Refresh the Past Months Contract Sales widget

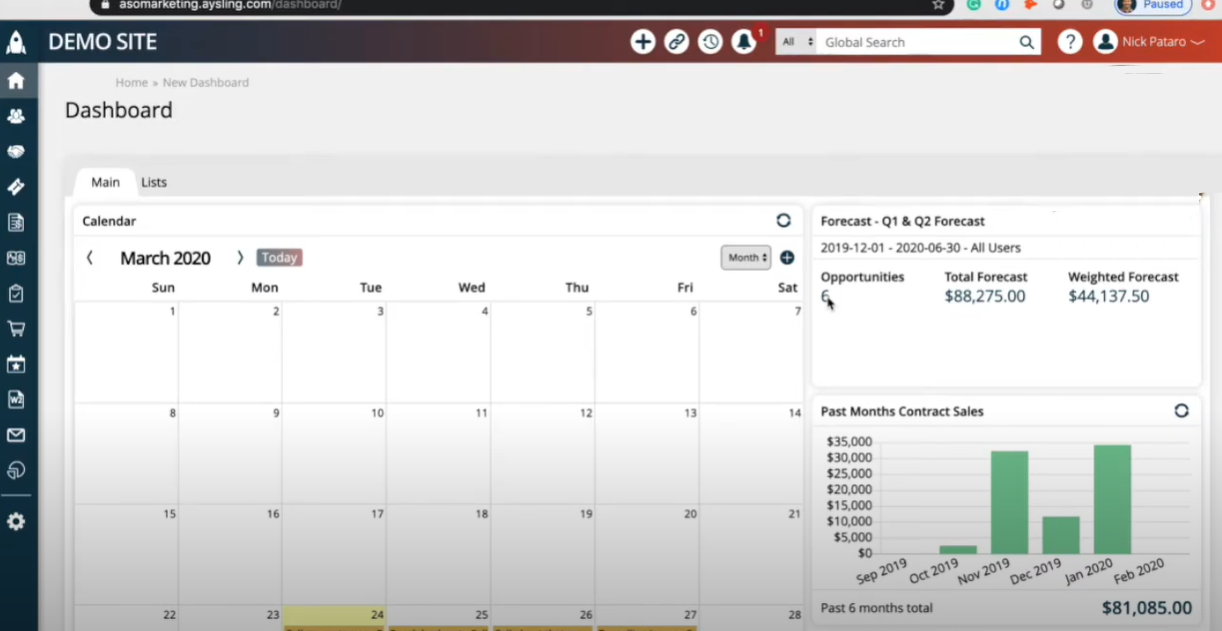(1181, 410)
